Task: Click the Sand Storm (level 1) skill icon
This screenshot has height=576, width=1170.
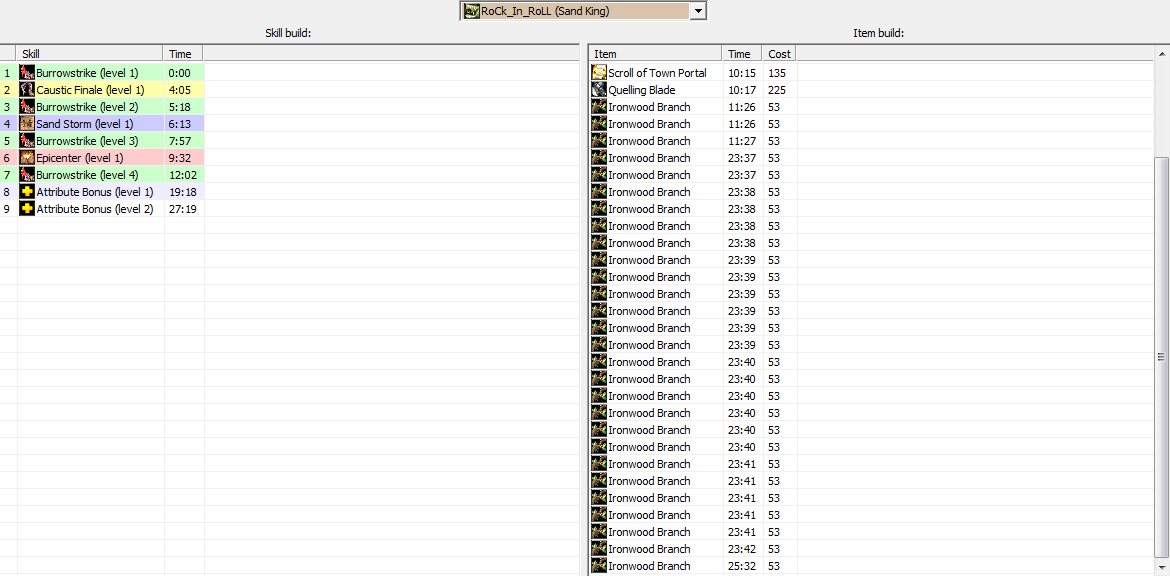Action: click(x=28, y=124)
